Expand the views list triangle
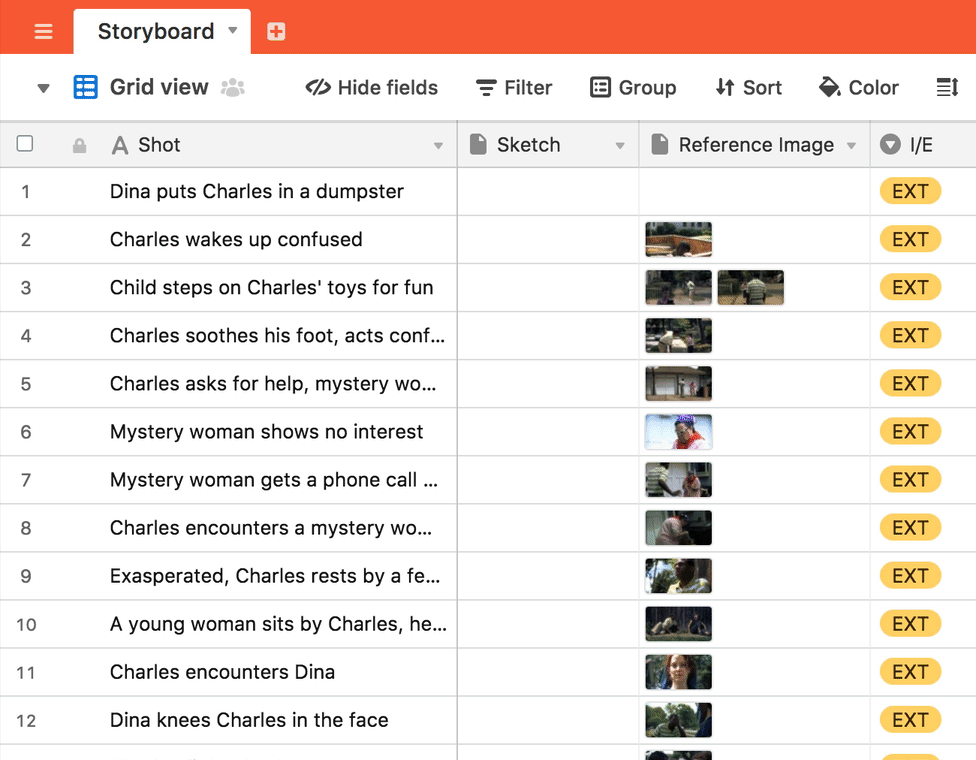The image size is (976, 760). (43, 88)
